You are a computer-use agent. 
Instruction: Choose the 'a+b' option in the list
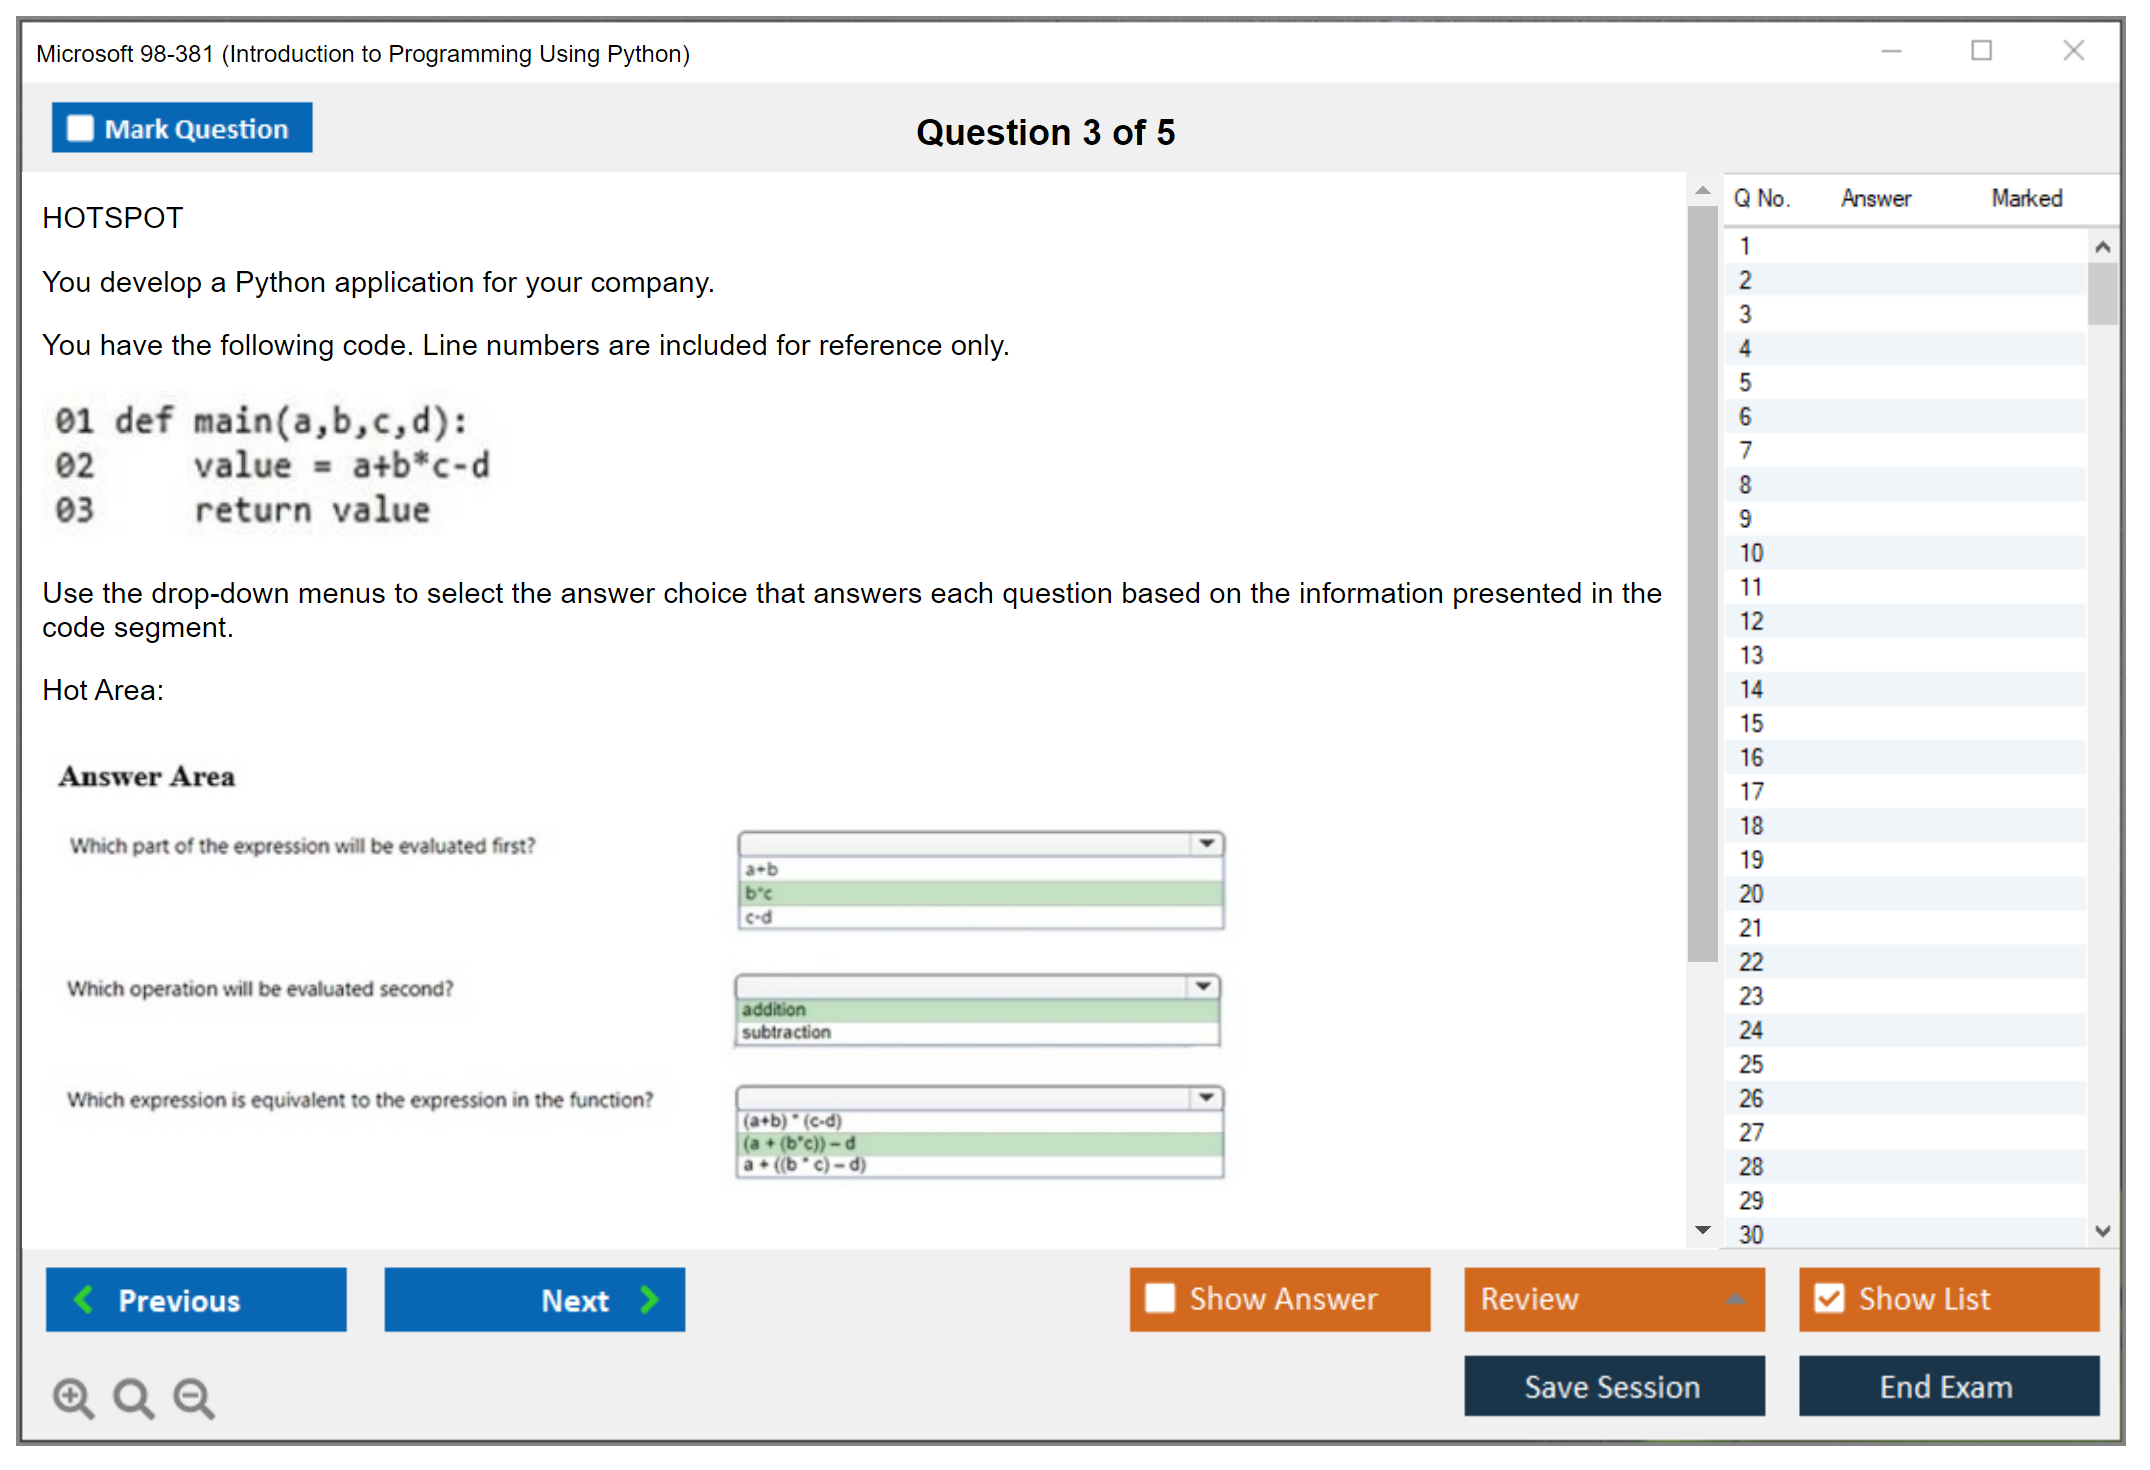[762, 869]
